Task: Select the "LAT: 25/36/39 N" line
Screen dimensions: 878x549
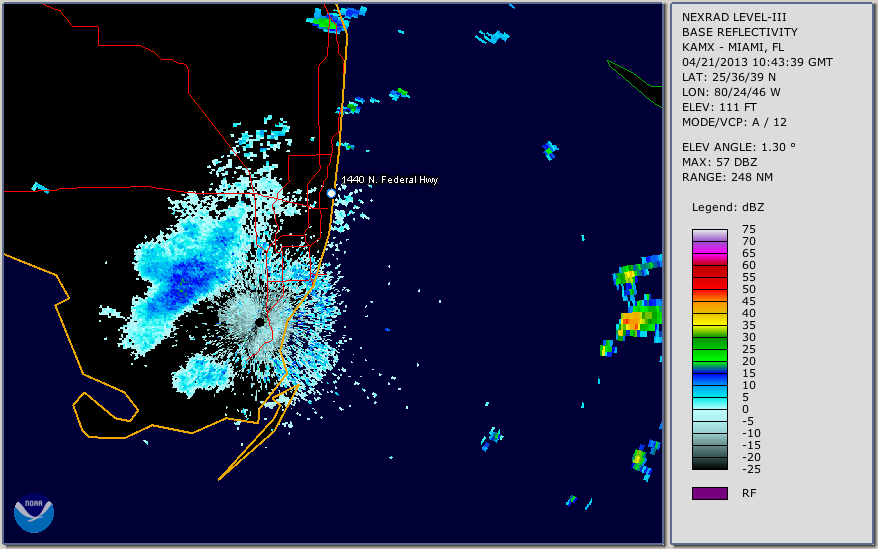Action: 728,77
